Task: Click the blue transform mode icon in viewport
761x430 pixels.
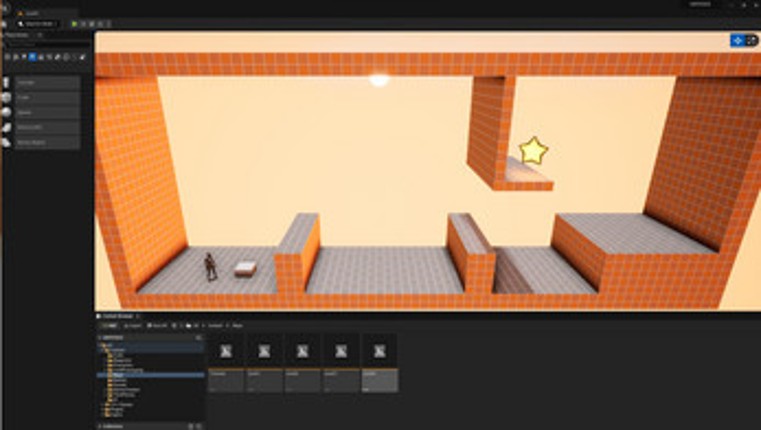Action: (737, 41)
